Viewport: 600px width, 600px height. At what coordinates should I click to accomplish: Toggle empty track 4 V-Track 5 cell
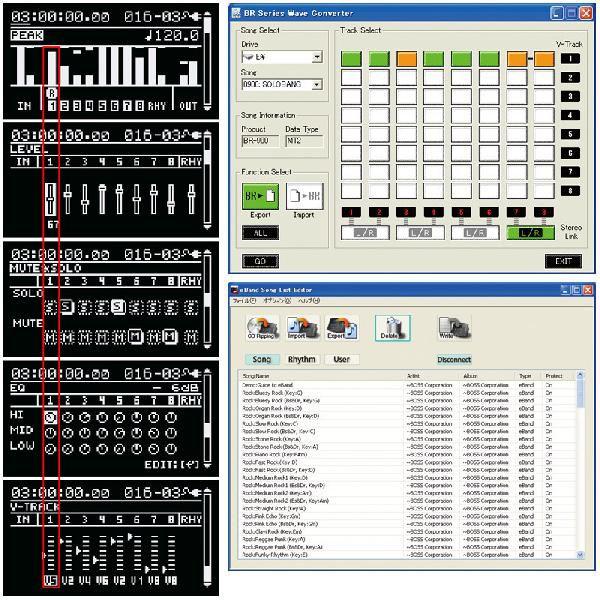(434, 134)
